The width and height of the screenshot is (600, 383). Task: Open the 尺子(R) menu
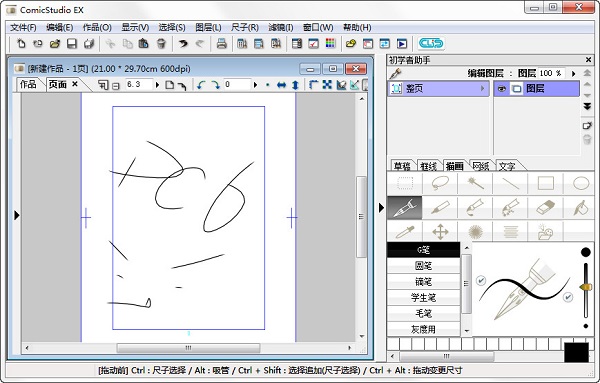[x=245, y=28]
